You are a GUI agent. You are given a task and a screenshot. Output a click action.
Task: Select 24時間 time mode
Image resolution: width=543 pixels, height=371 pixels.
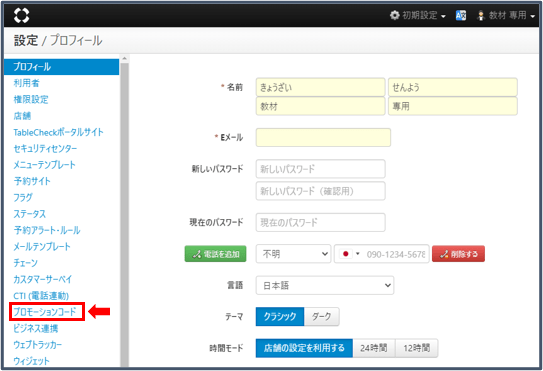[374, 348]
